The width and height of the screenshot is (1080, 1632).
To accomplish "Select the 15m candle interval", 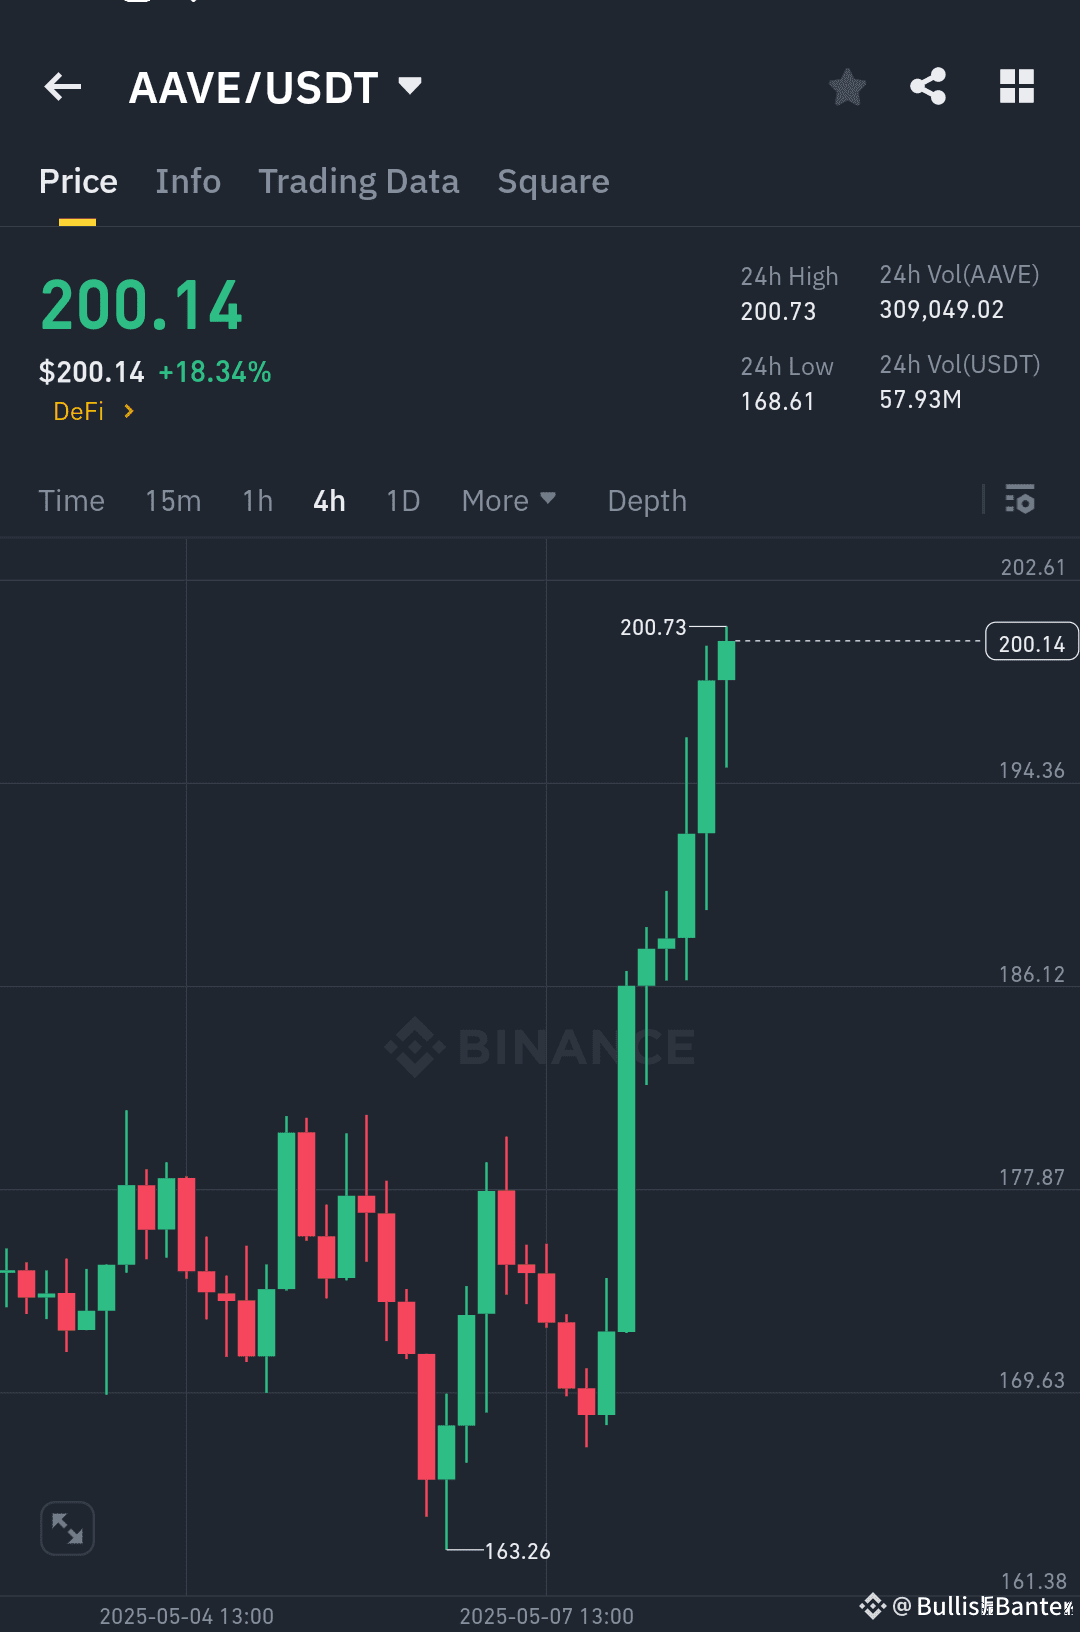I will [x=172, y=500].
